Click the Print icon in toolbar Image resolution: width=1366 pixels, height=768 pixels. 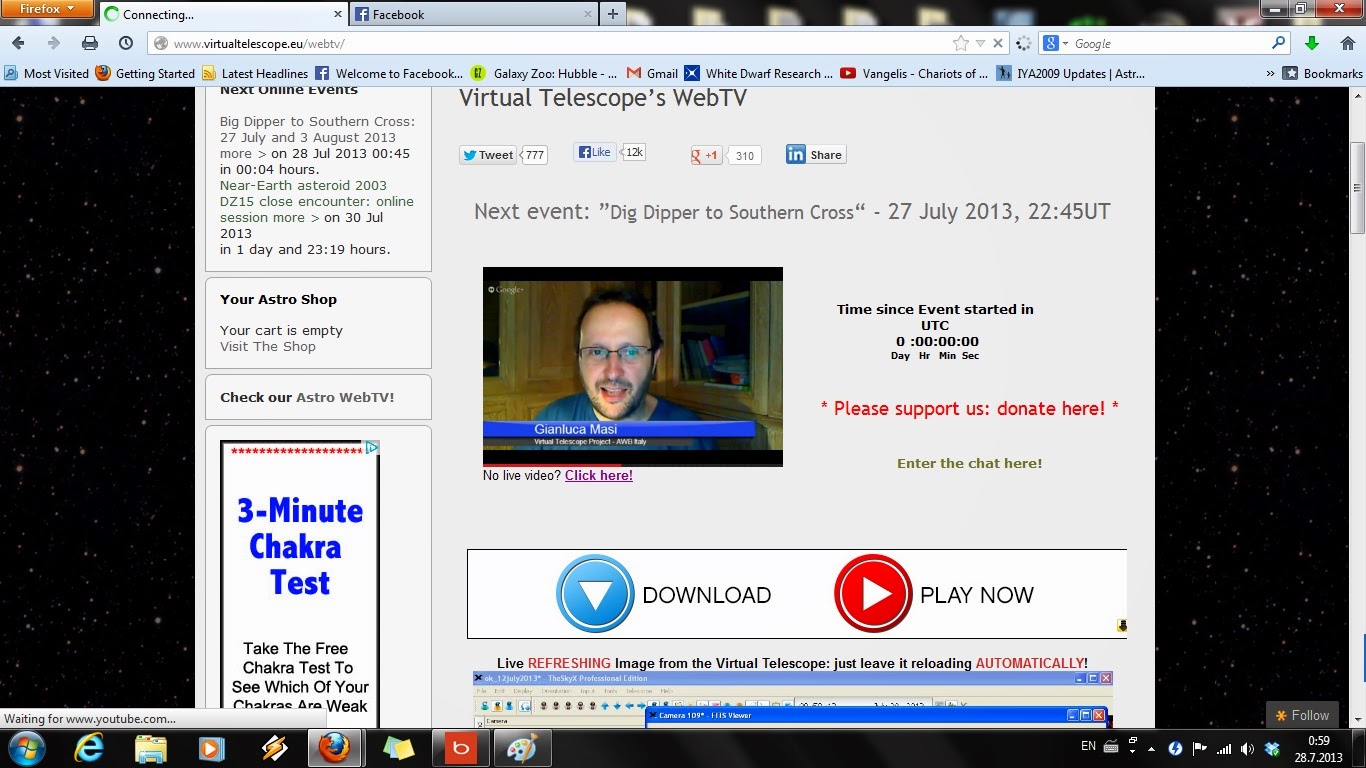90,43
